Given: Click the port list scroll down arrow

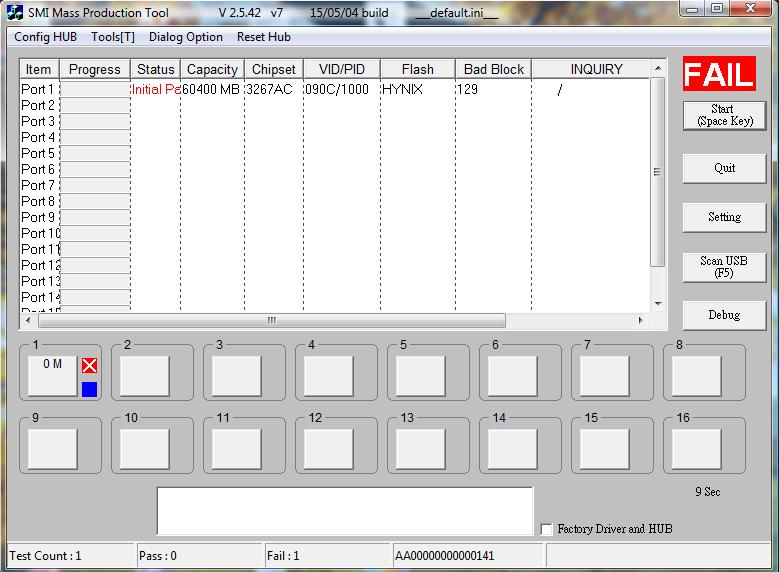Looking at the screenshot, I should (658, 304).
